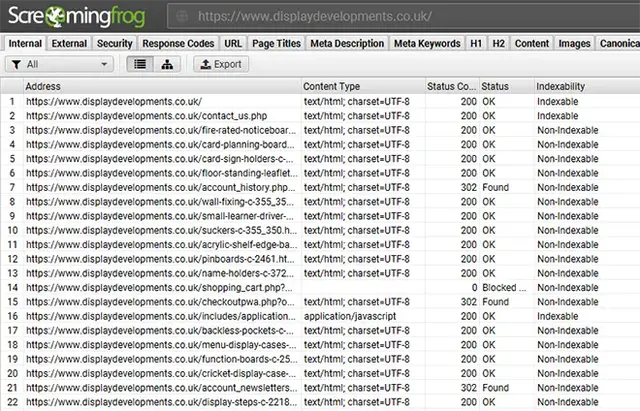
Task: Switch to tree view icon
Action: pos(167,64)
